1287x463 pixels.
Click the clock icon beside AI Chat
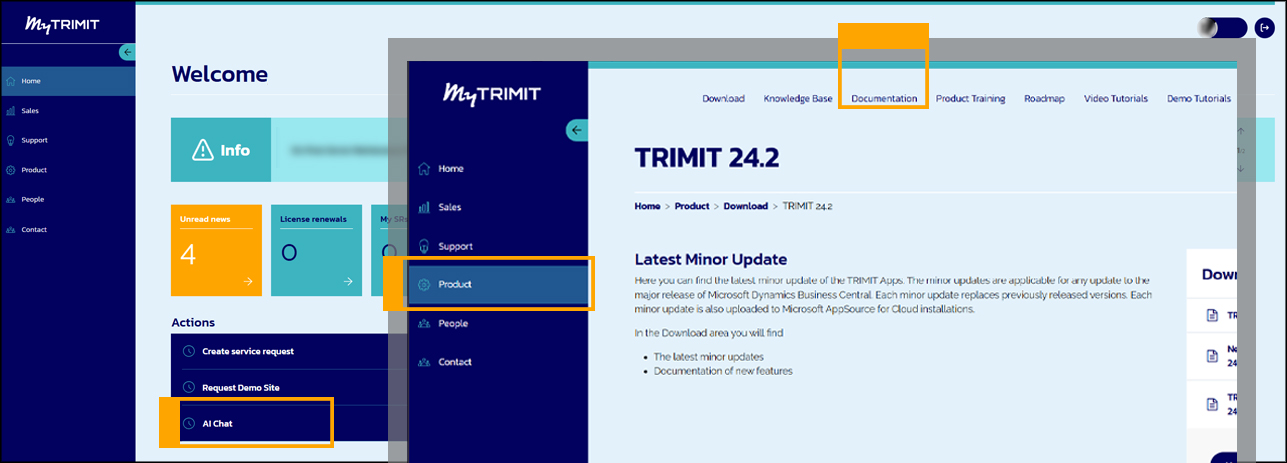[x=189, y=424]
